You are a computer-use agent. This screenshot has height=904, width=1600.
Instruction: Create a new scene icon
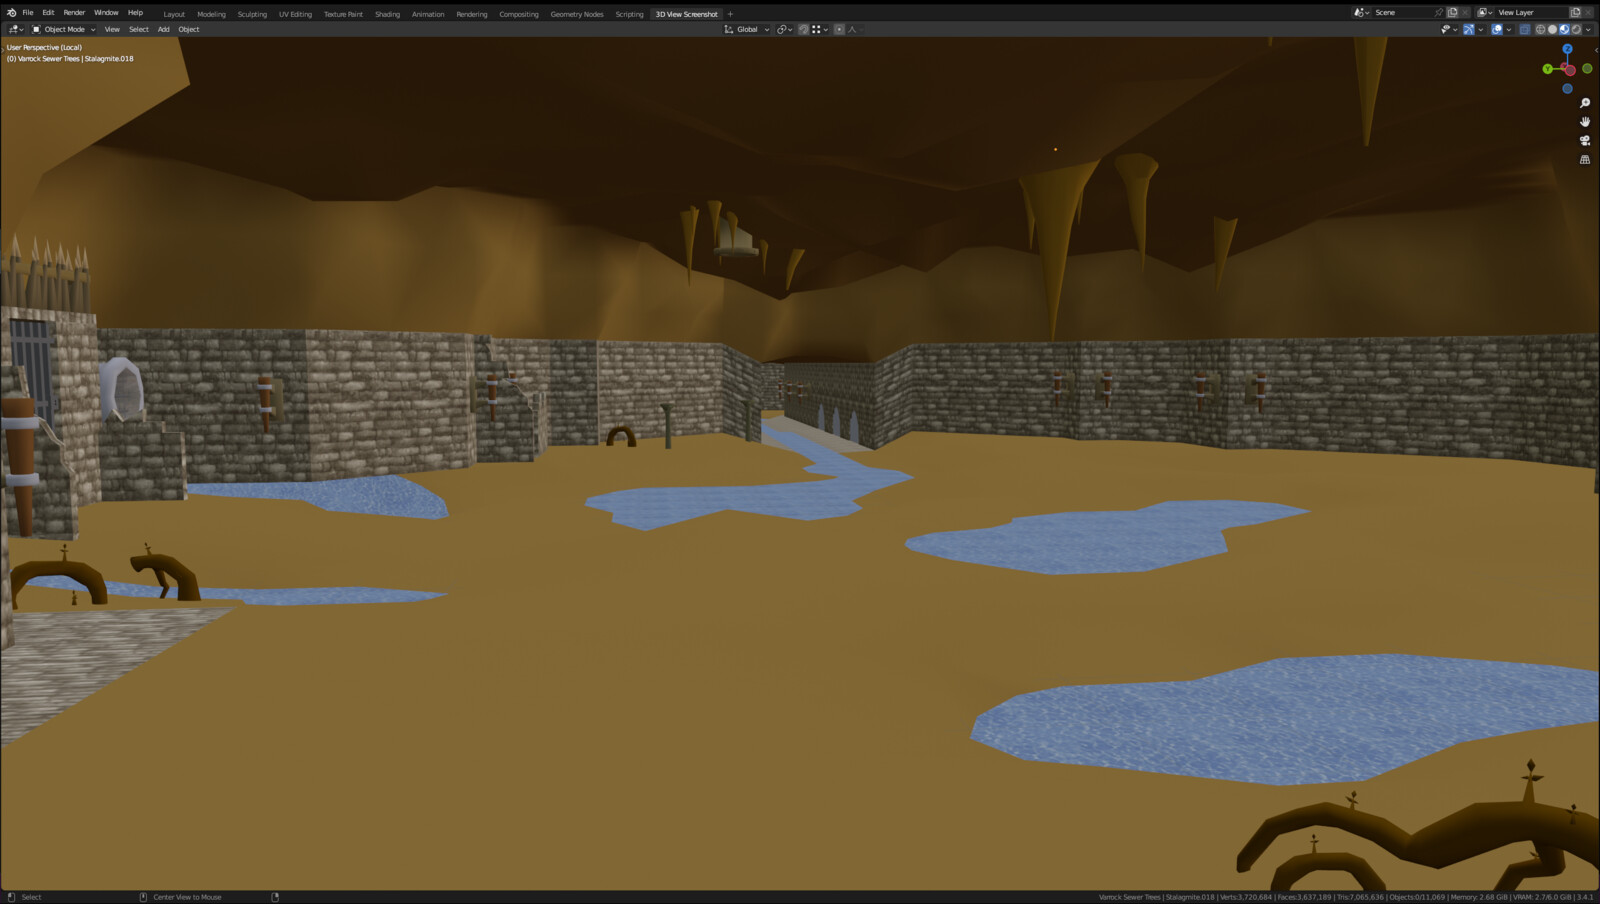tap(1452, 13)
